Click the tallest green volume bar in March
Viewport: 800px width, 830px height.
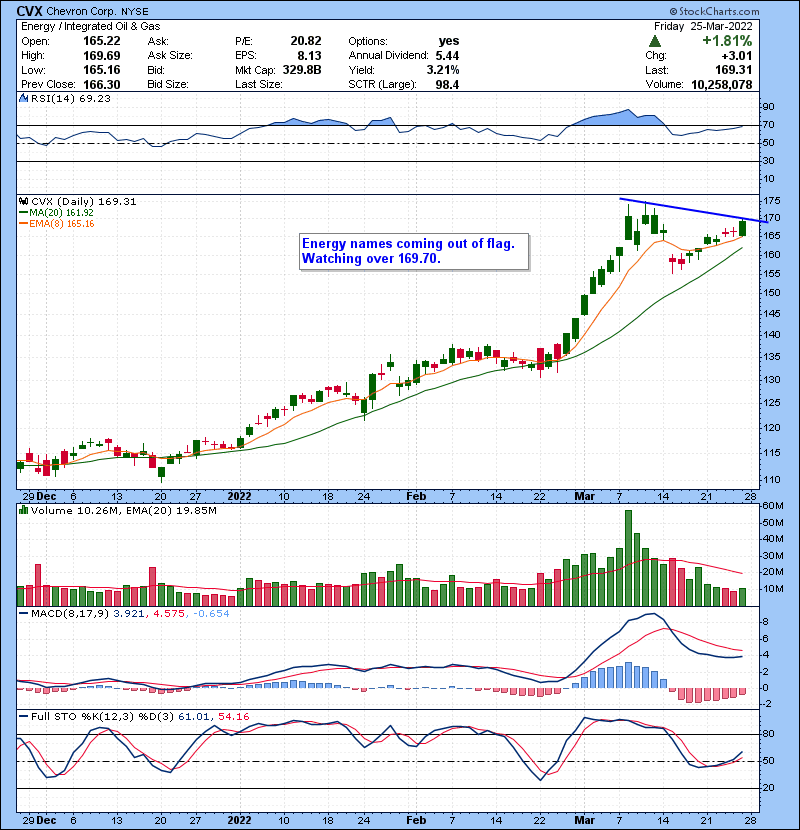(x=628, y=558)
